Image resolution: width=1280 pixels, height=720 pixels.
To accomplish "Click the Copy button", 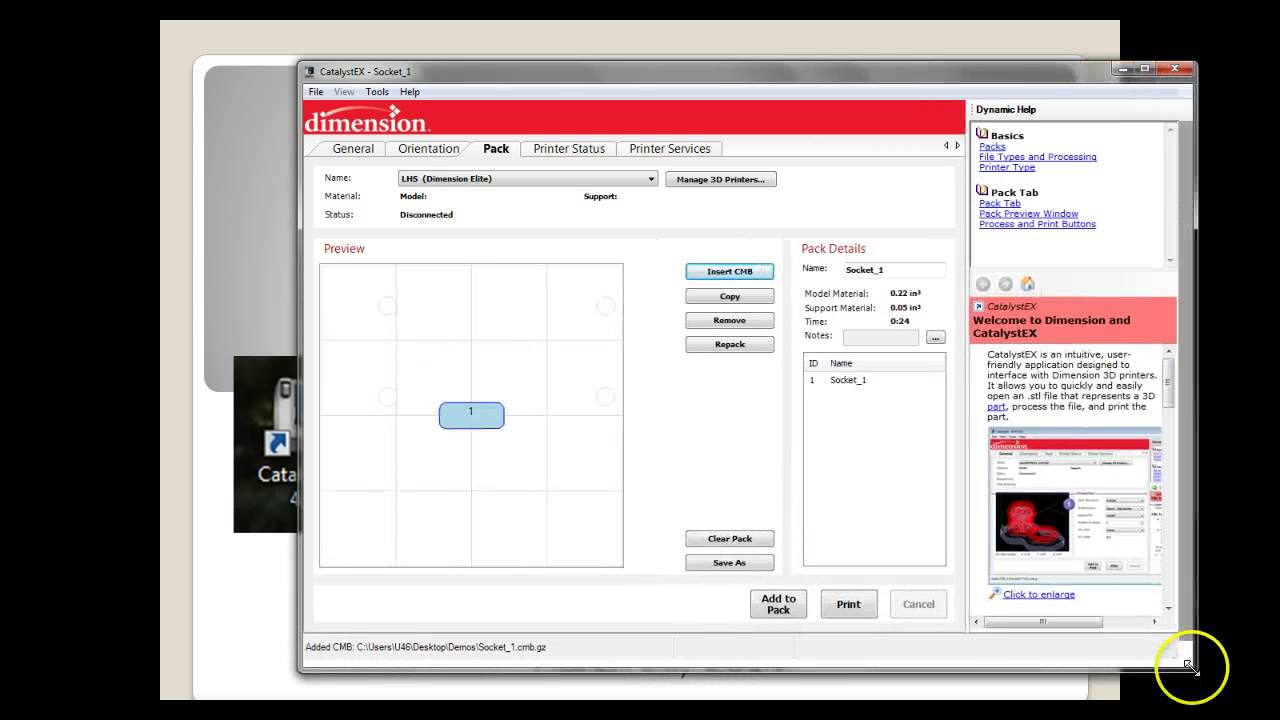I will coord(730,296).
